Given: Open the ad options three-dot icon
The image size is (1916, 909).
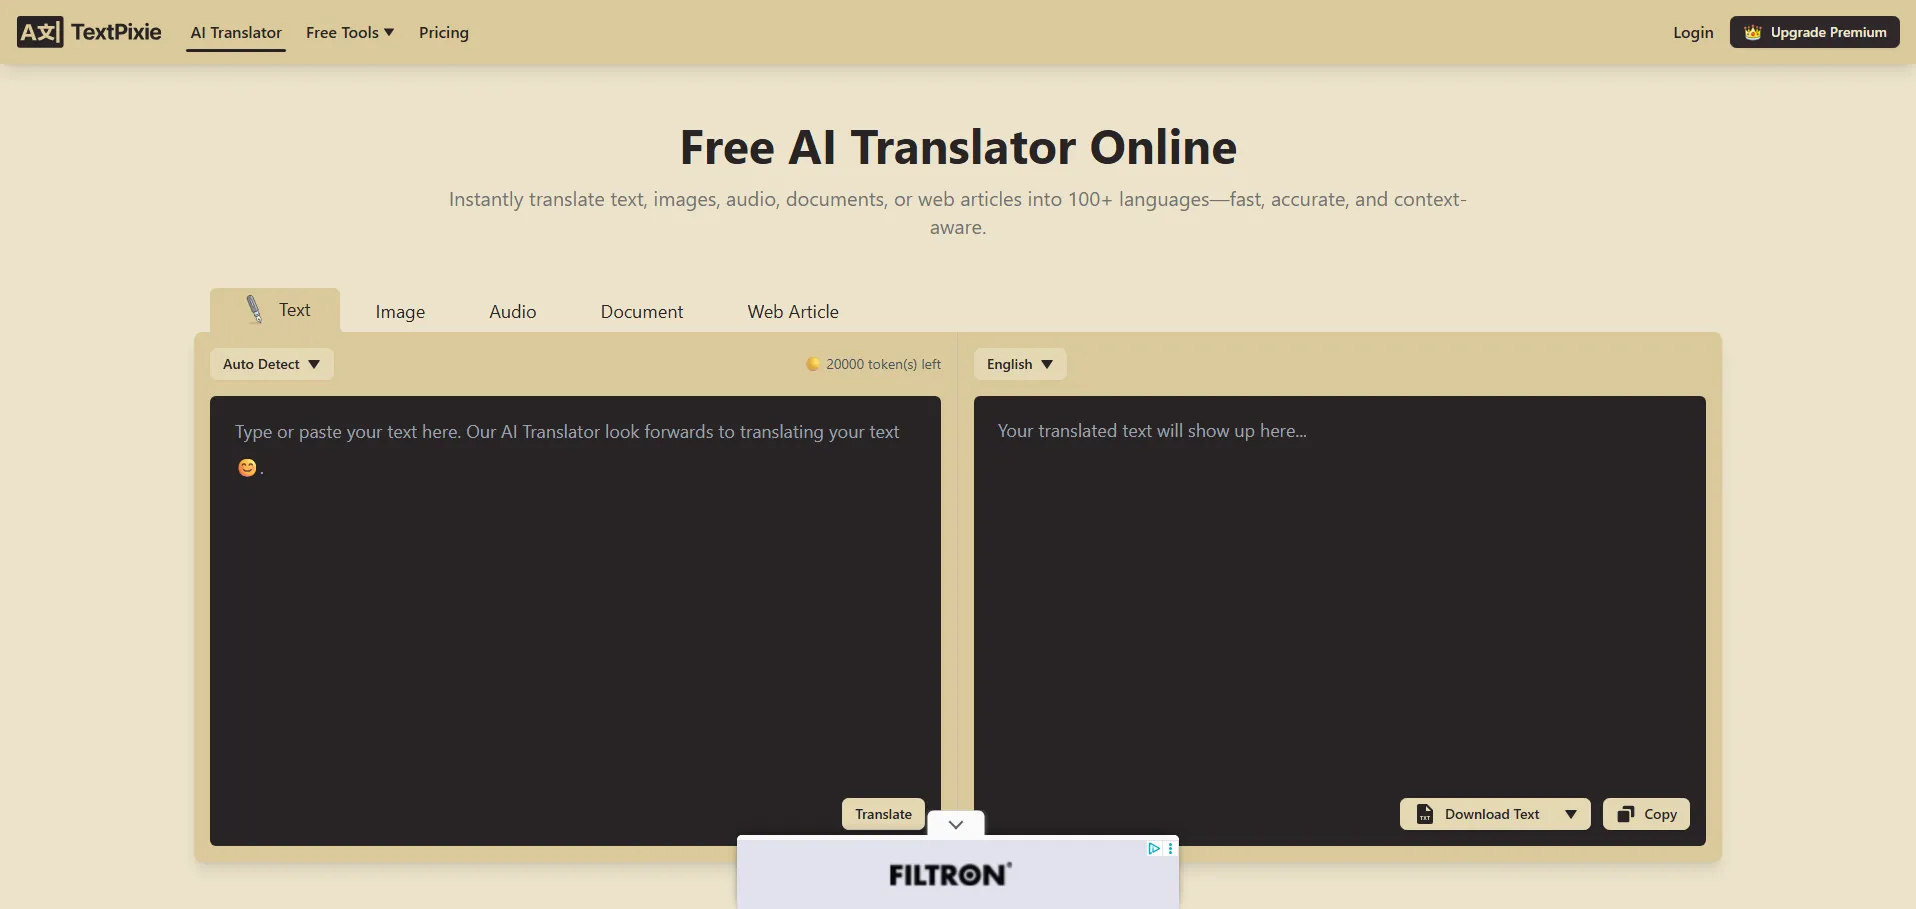Looking at the screenshot, I should pos(1170,848).
